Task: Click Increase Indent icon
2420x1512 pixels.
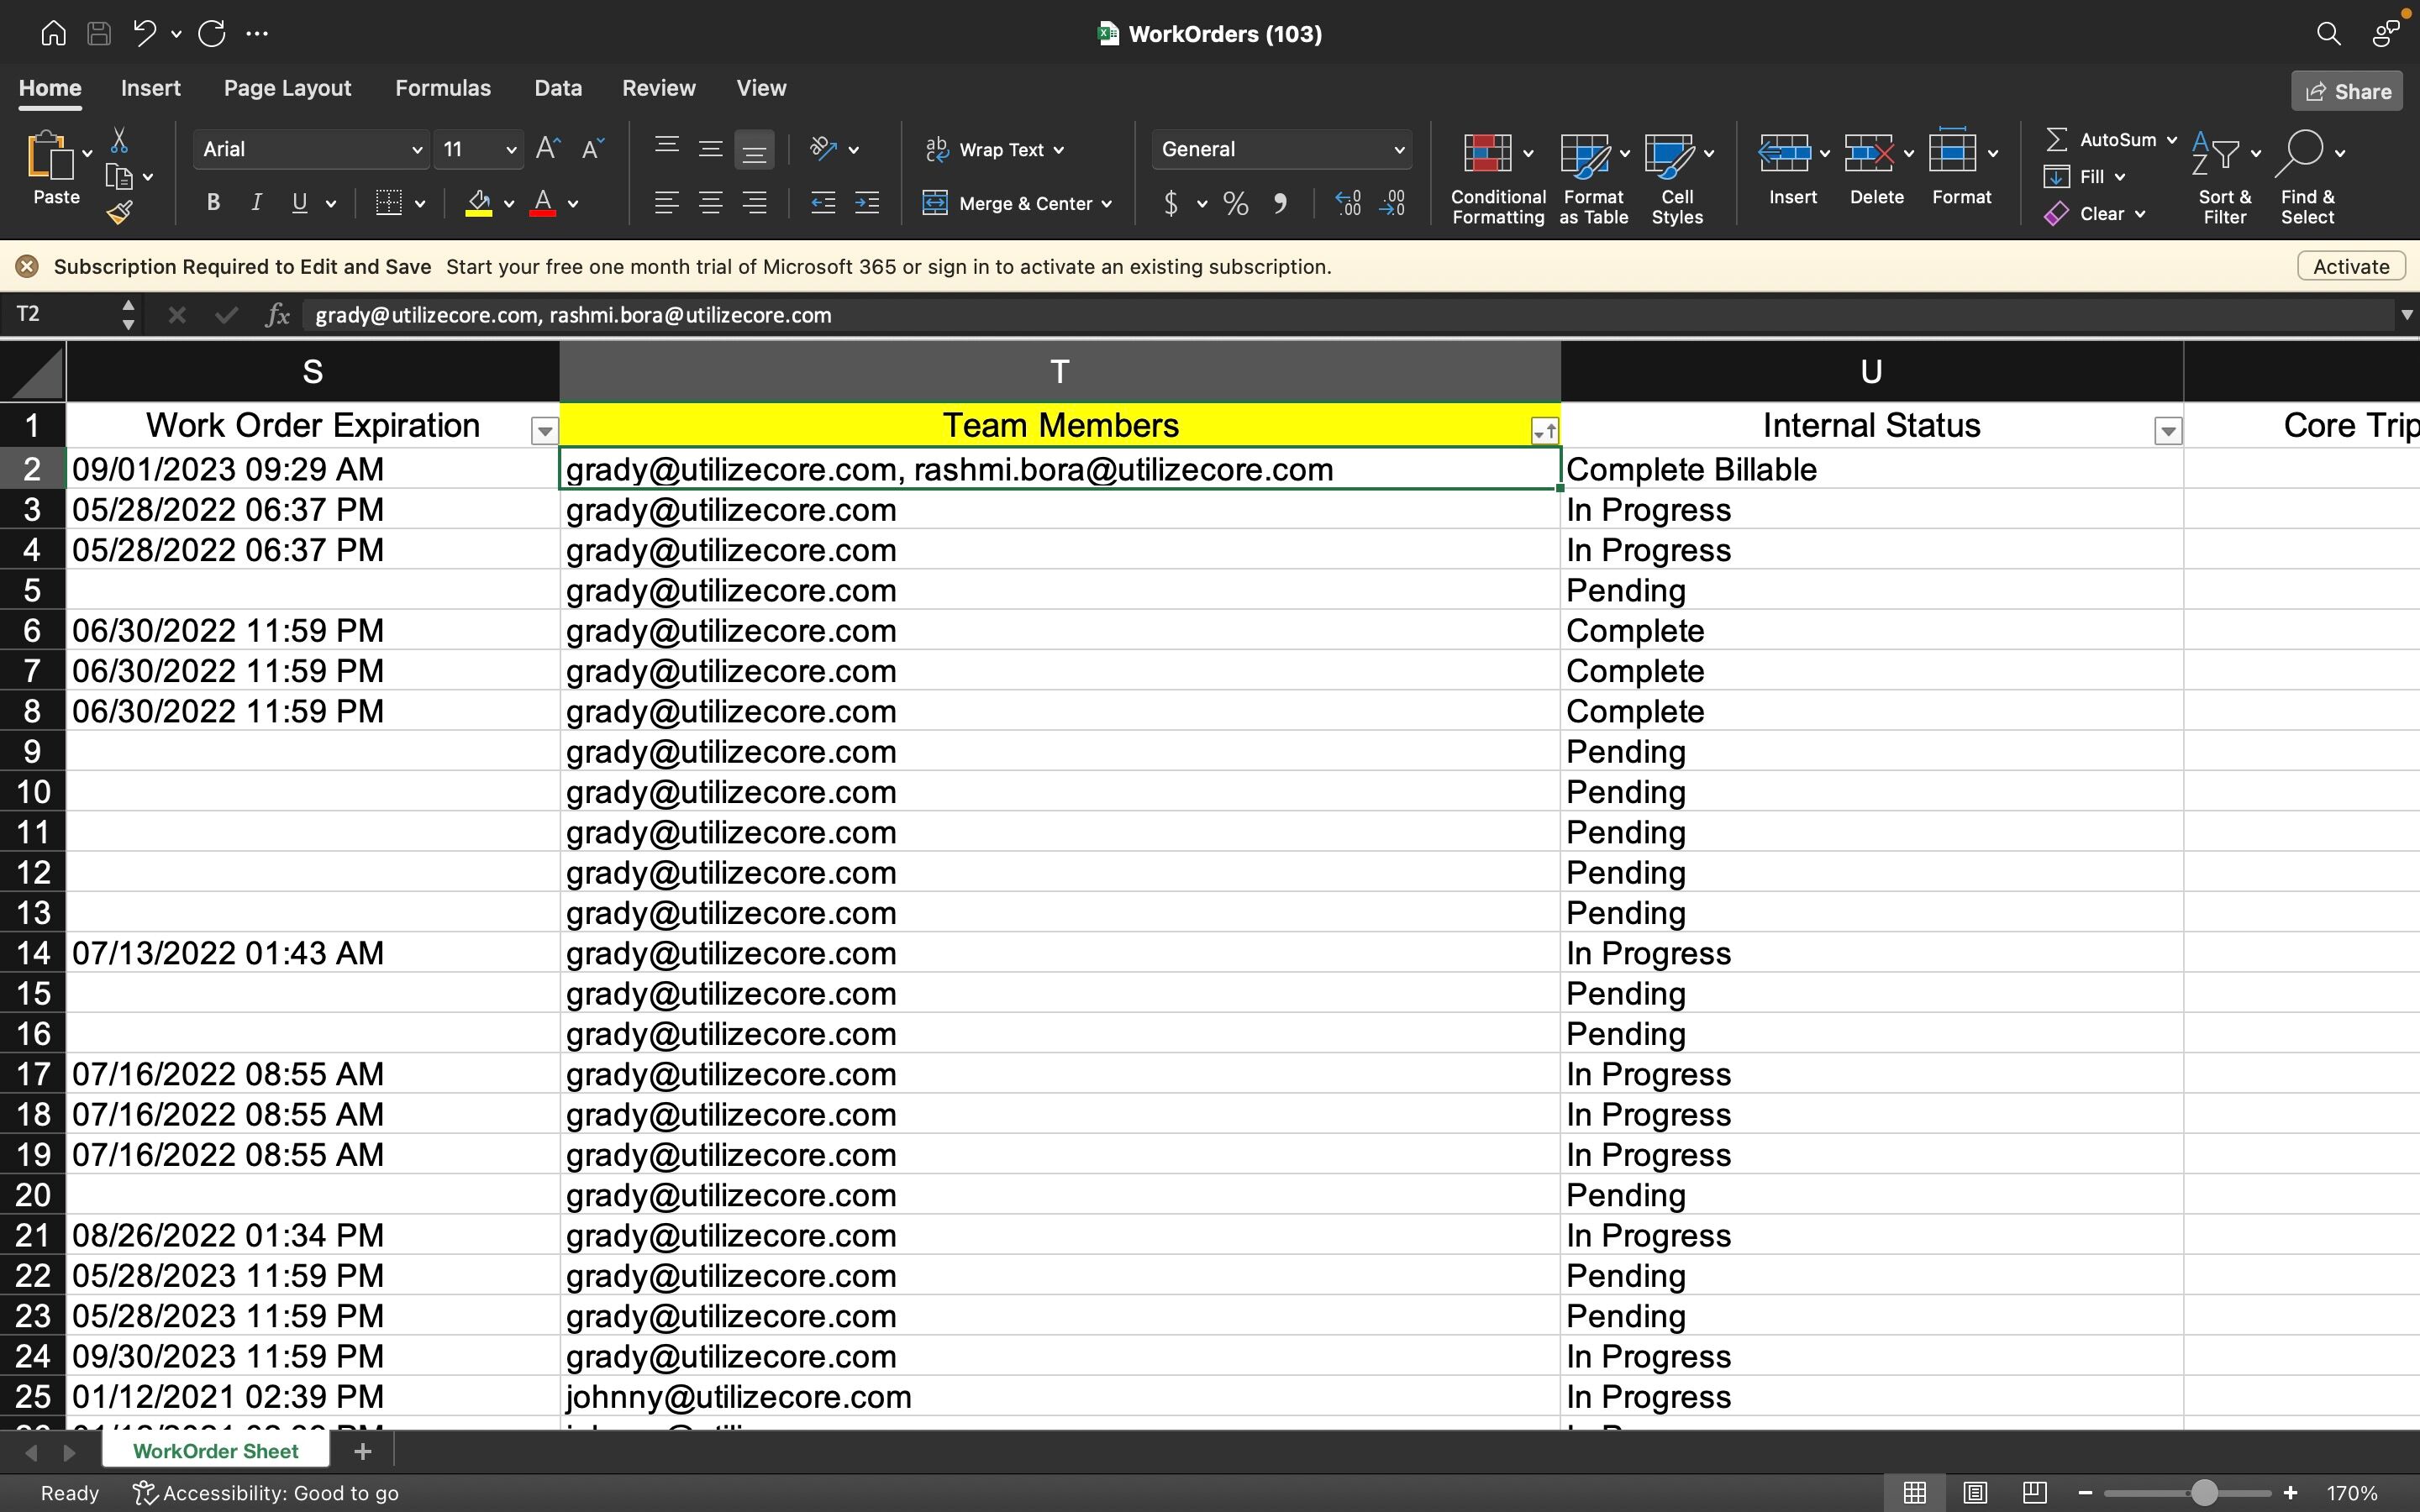Action: (867, 204)
